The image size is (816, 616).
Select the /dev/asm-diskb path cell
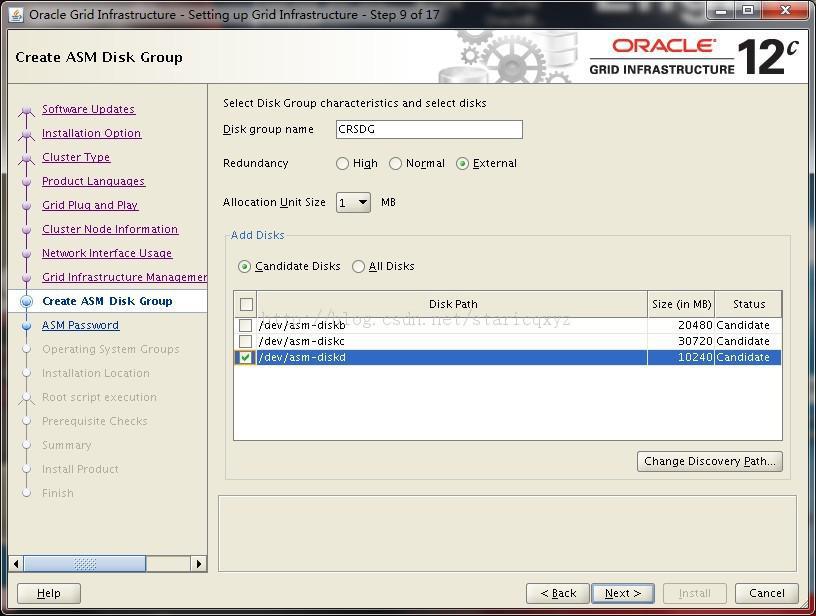pyautogui.click(x=452, y=325)
